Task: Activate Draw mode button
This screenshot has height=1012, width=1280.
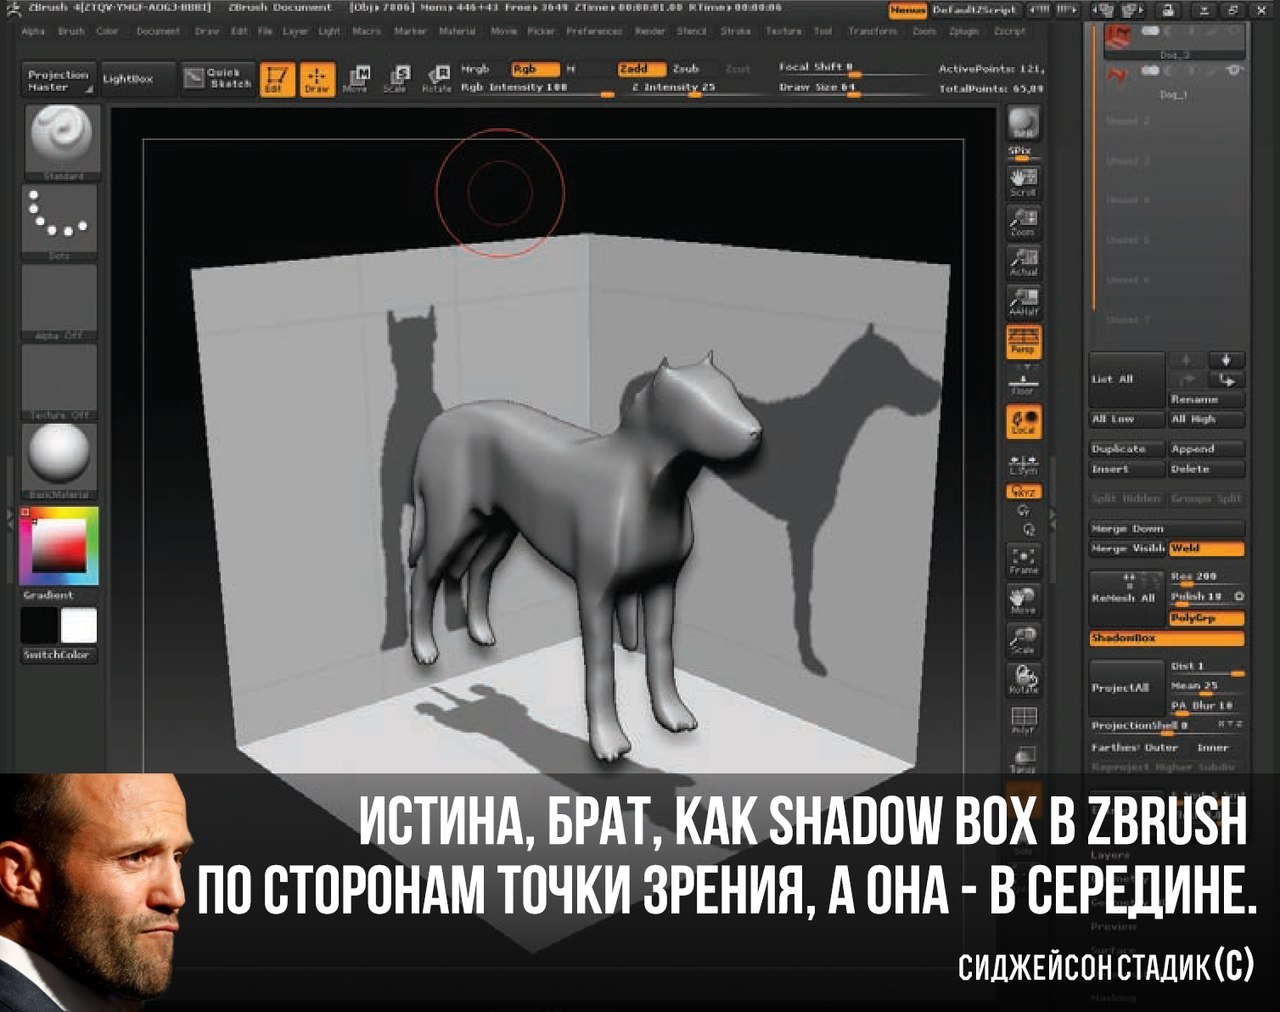Action: point(317,79)
